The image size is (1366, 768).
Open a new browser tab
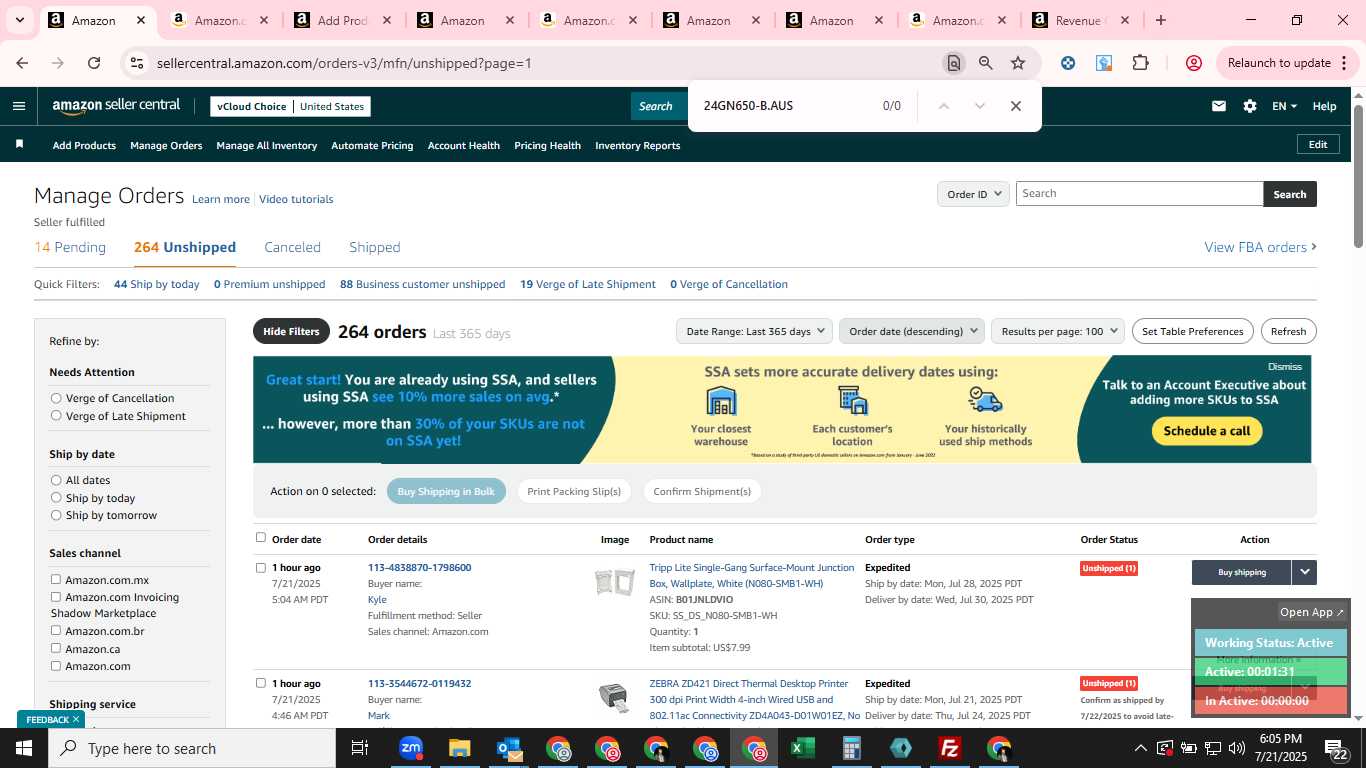[1160, 20]
